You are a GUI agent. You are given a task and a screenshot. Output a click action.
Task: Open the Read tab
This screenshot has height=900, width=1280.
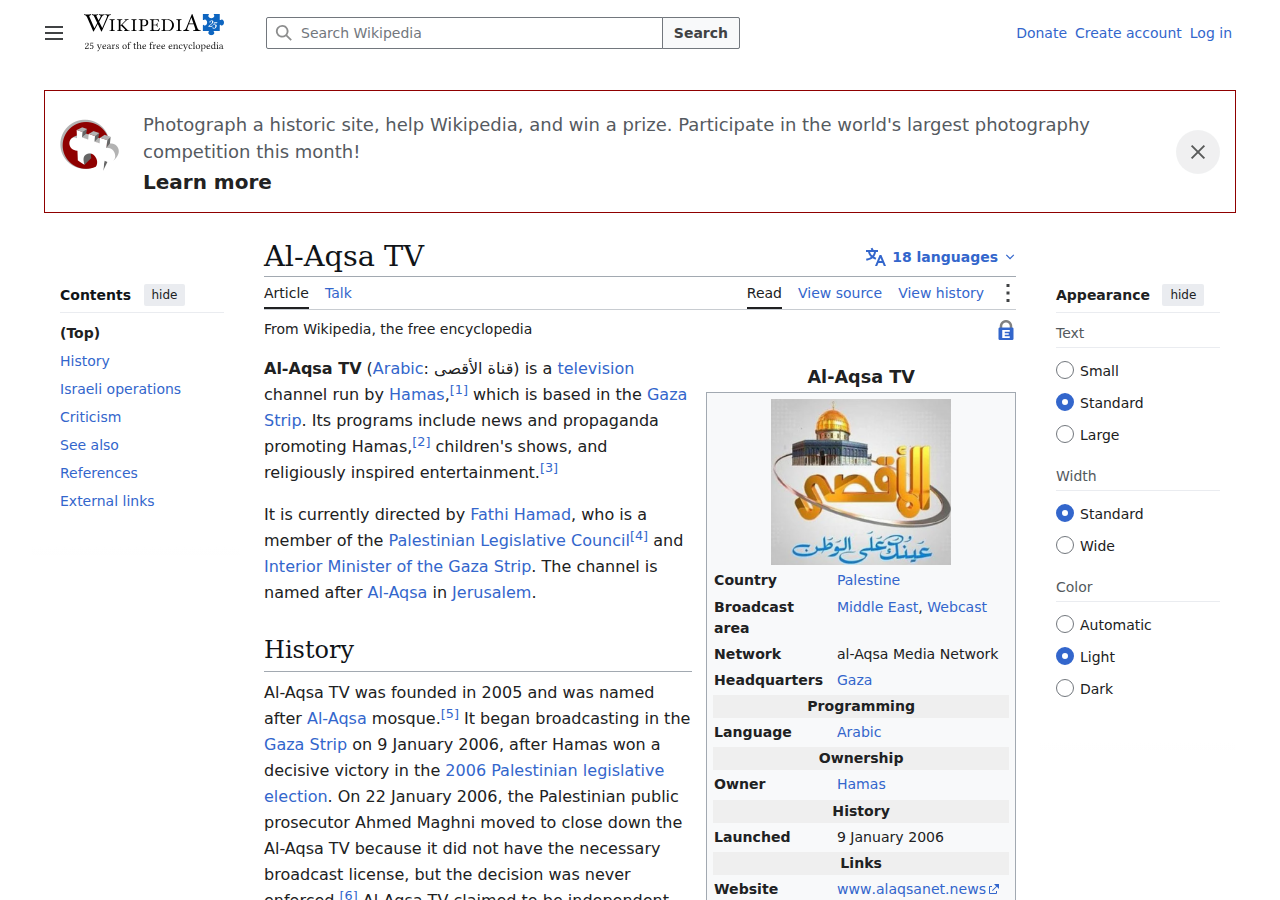point(764,293)
